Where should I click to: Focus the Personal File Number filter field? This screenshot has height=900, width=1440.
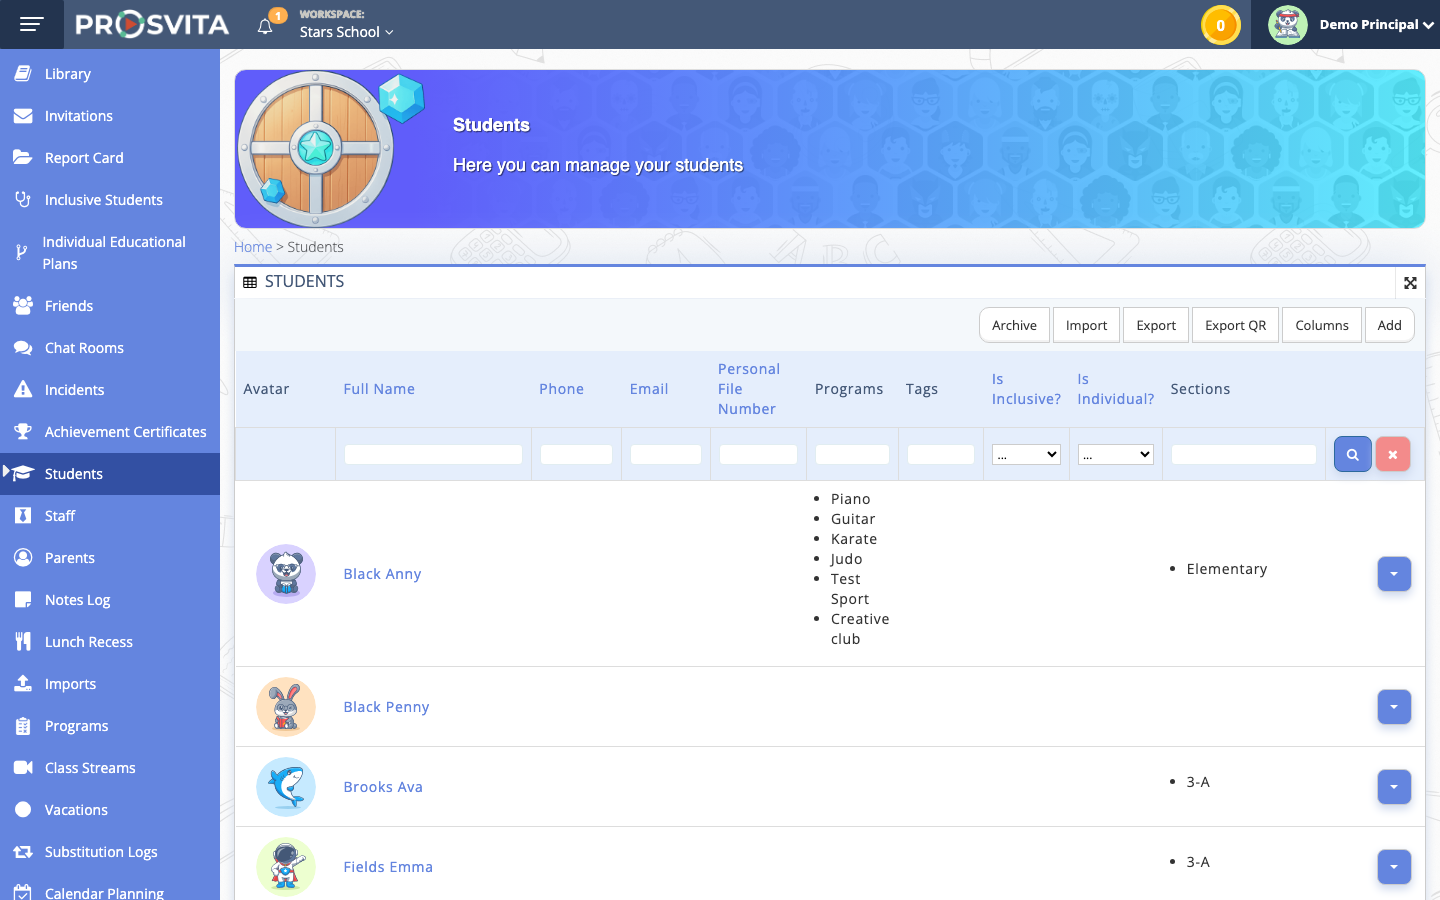[758, 455]
